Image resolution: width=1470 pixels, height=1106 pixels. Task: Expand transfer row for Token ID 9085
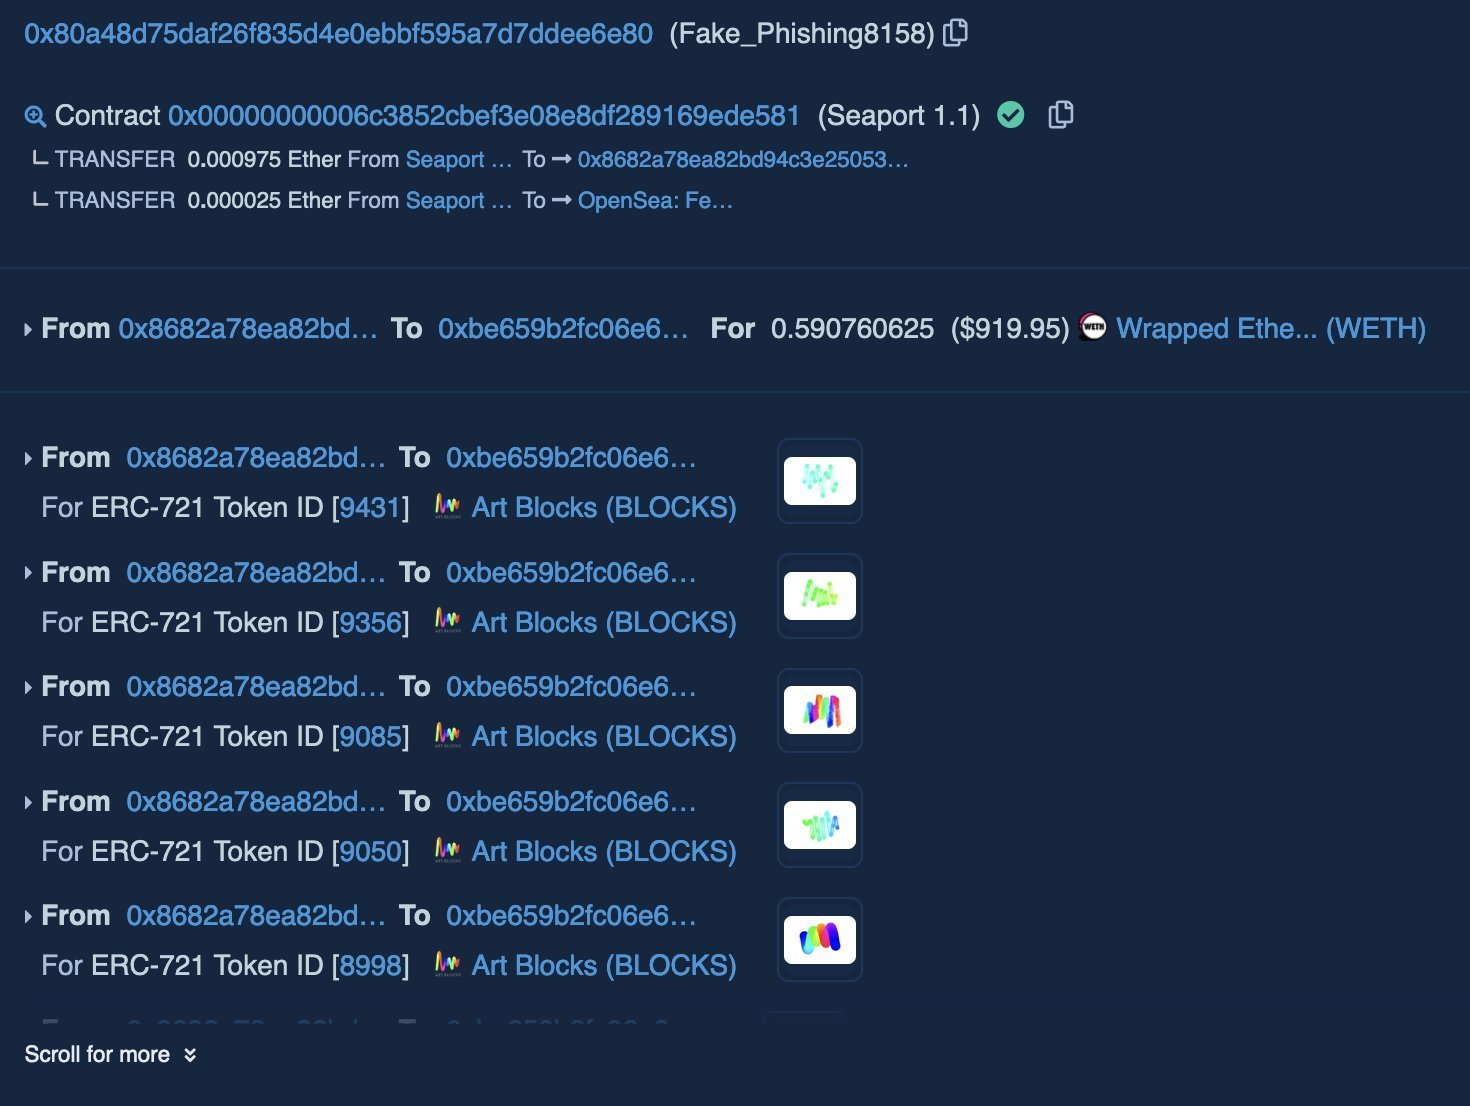[28, 687]
